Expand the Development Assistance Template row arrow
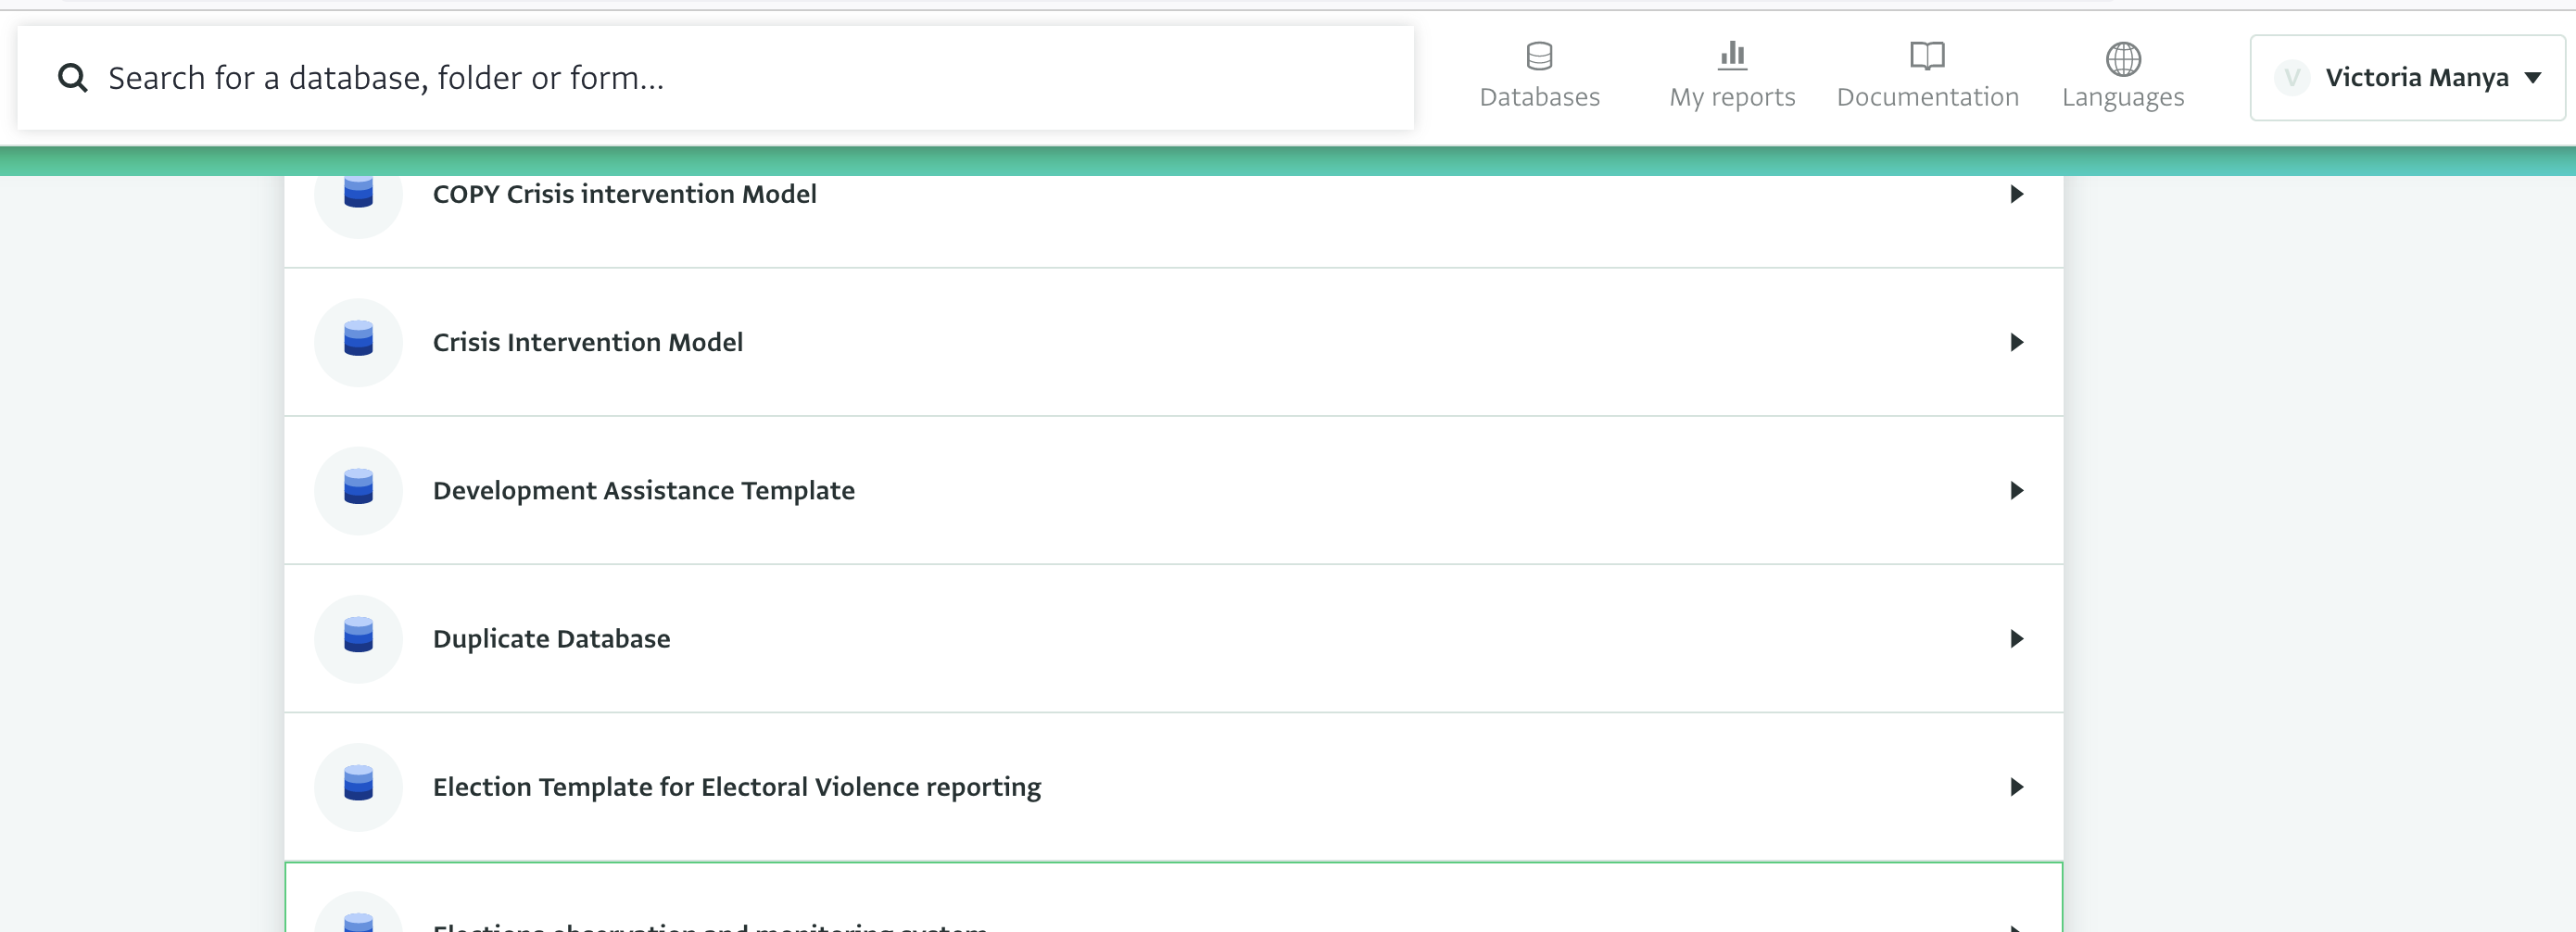Image resolution: width=2576 pixels, height=932 pixels. point(2016,490)
